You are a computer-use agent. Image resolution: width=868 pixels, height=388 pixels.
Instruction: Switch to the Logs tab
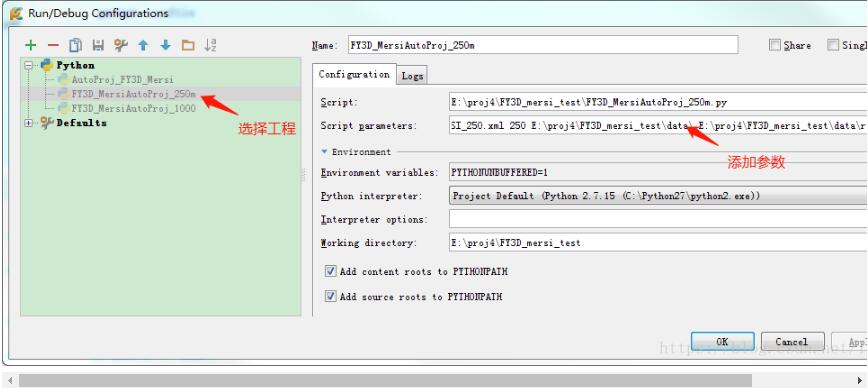pos(412,76)
